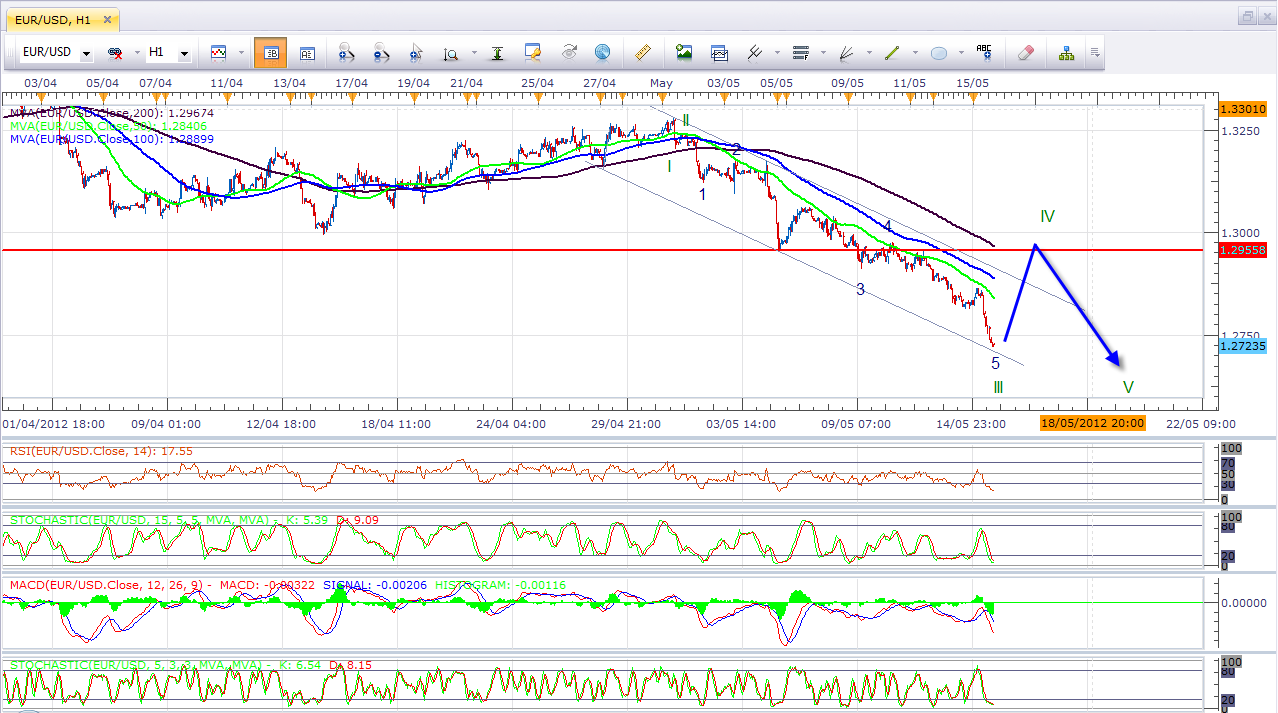Toggle the eye visibility icon
The image size is (1278, 713).
coord(569,52)
